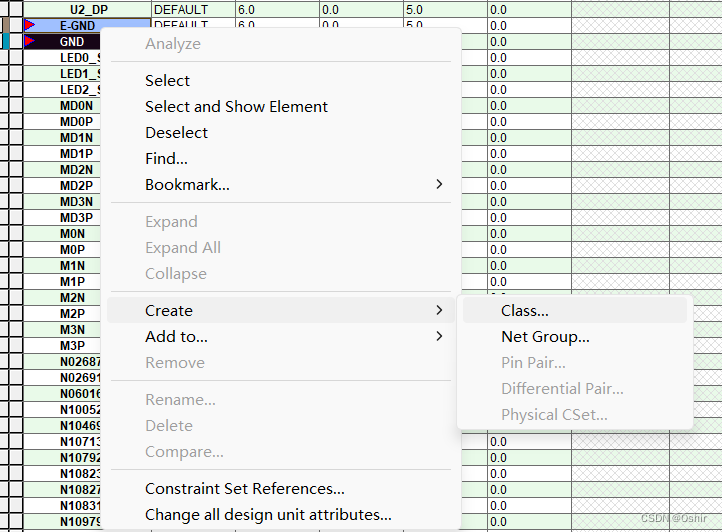Click the red flag icon beside E-GND
The image size is (722, 532).
tap(30, 25)
